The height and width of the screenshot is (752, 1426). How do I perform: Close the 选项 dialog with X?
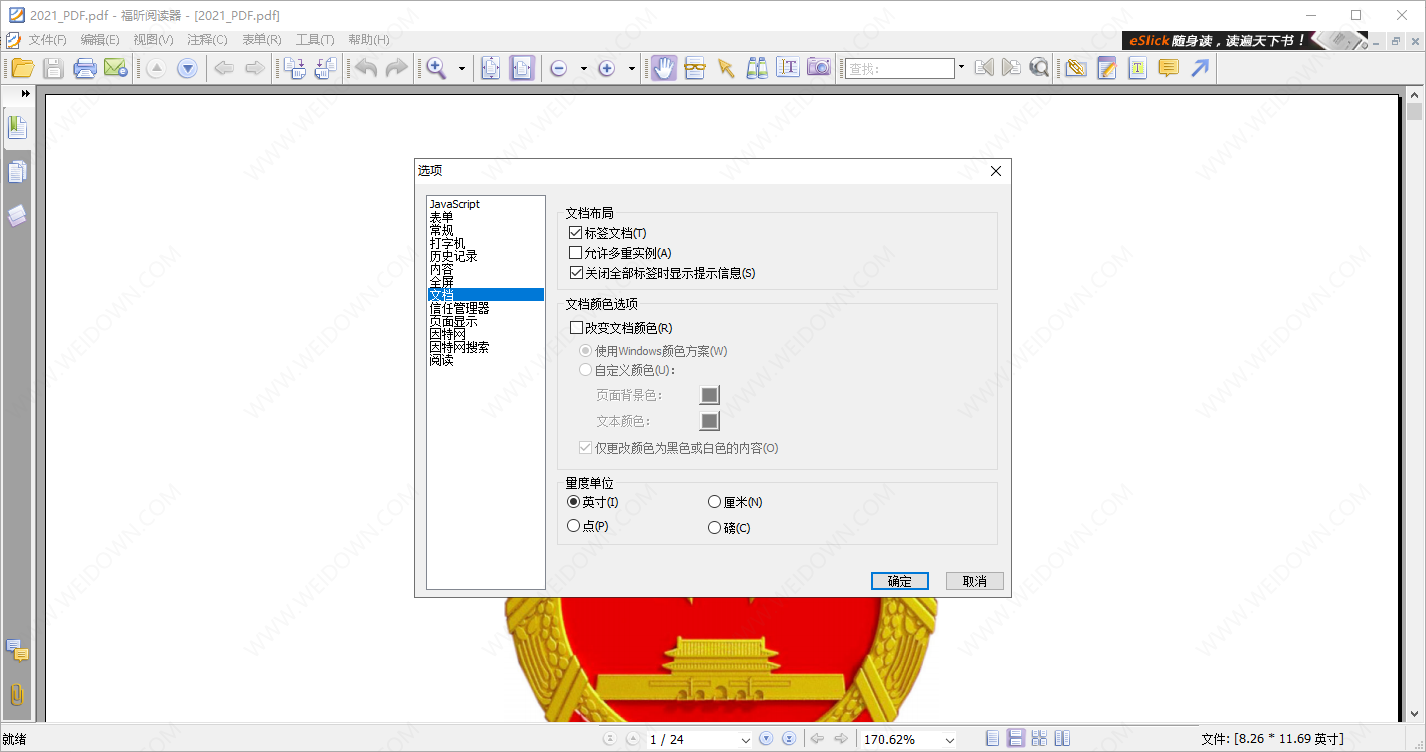coord(995,171)
